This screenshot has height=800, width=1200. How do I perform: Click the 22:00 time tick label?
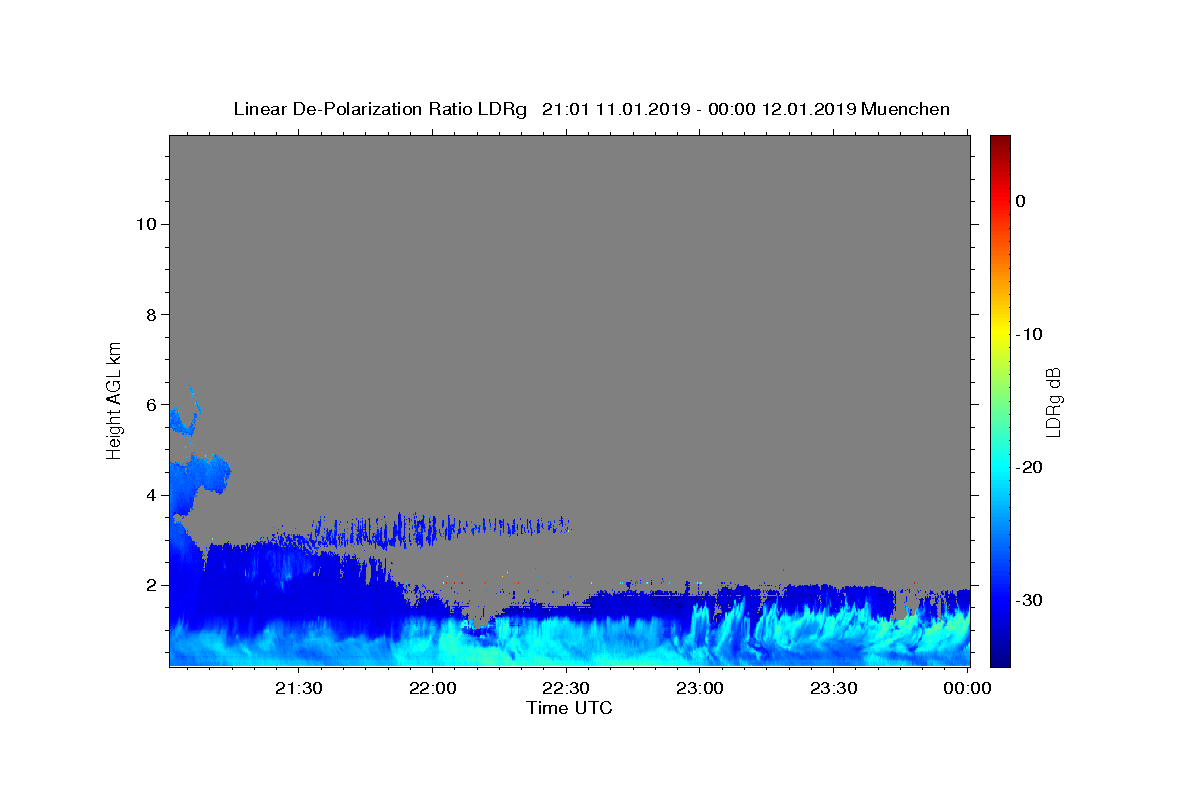(432, 688)
